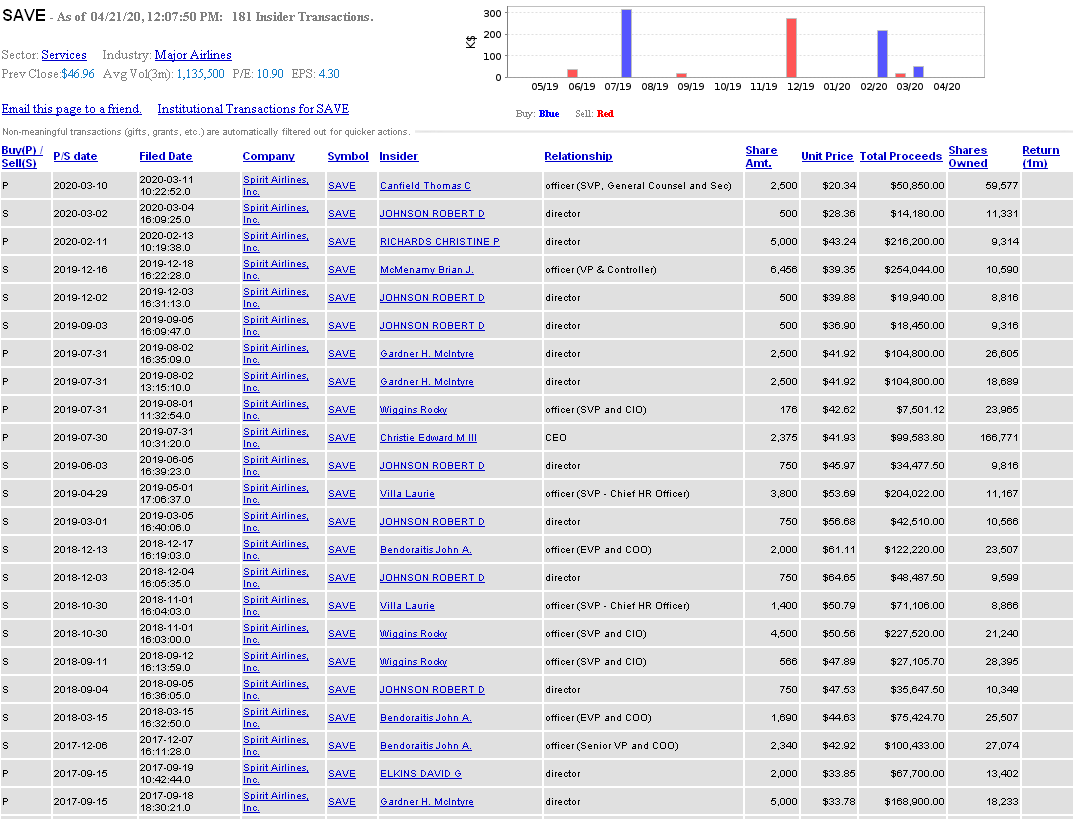
Task: Click total proceeds $227,520.00 cell
Action: pos(903,634)
